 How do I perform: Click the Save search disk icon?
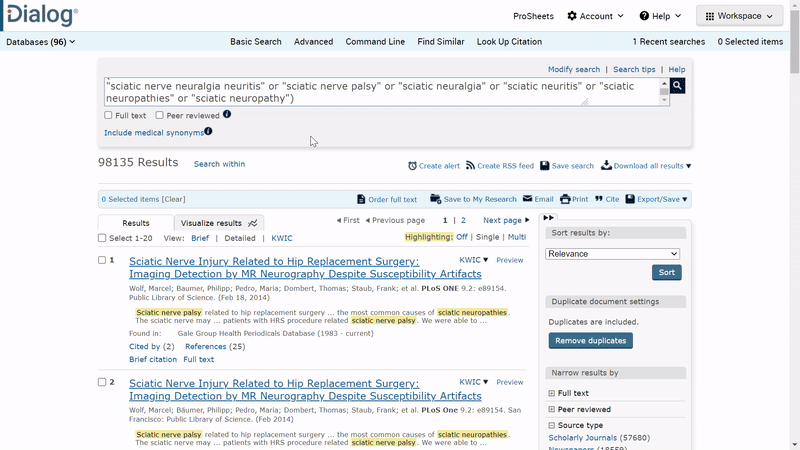point(545,166)
